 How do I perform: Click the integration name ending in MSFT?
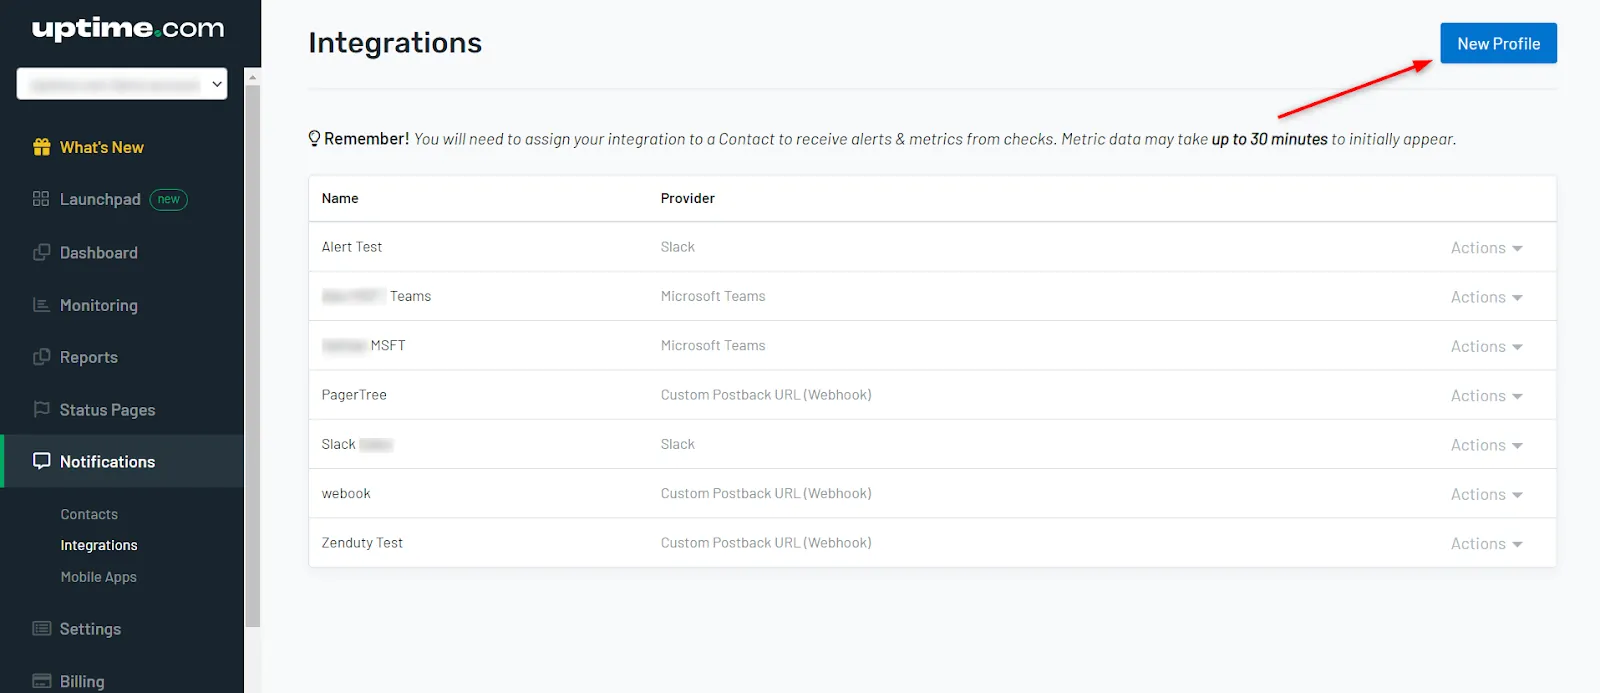click(x=364, y=346)
